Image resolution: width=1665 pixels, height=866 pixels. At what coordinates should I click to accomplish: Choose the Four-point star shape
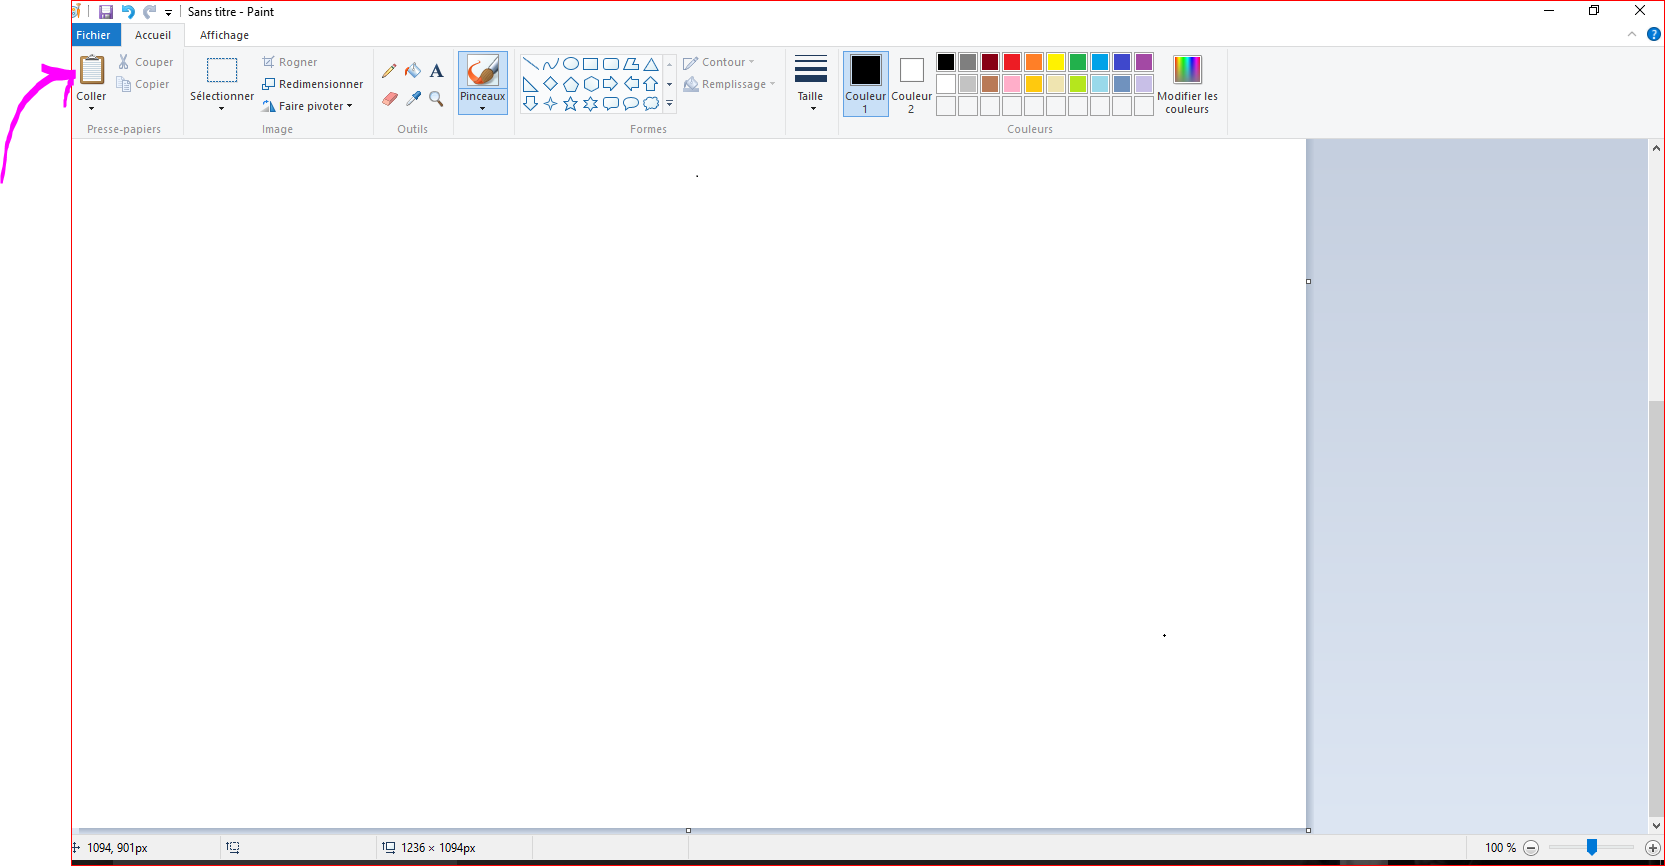551,103
